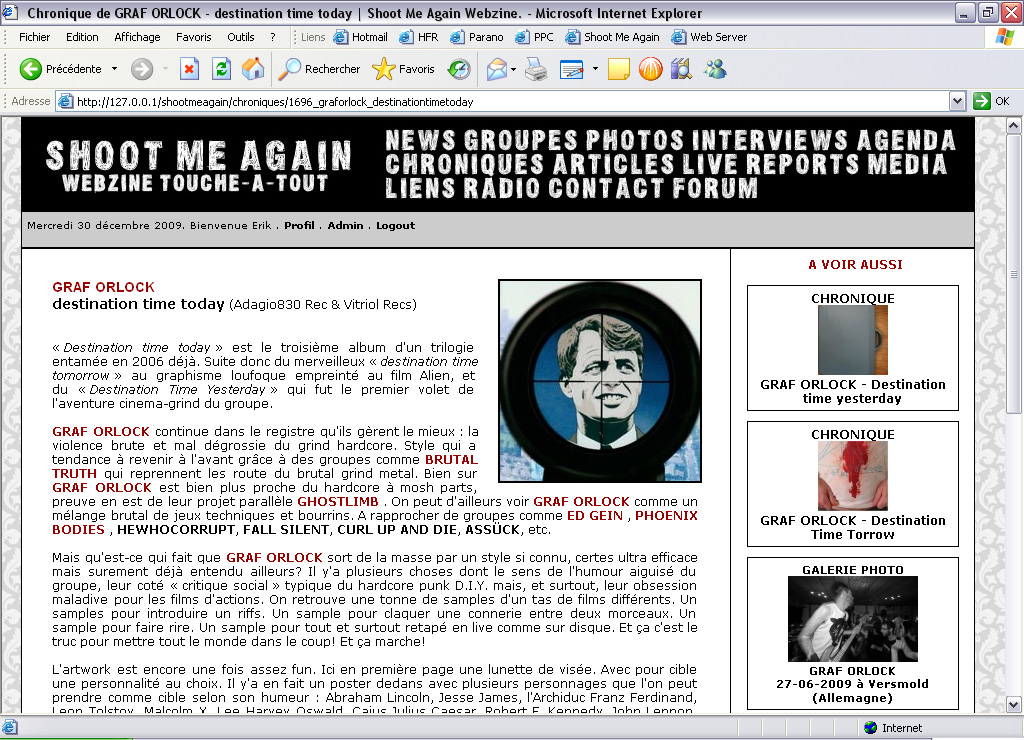Screen dimensions: 1024x740
Task: Open Destination Time Torrow chronique thumbnail
Action: pos(852,475)
